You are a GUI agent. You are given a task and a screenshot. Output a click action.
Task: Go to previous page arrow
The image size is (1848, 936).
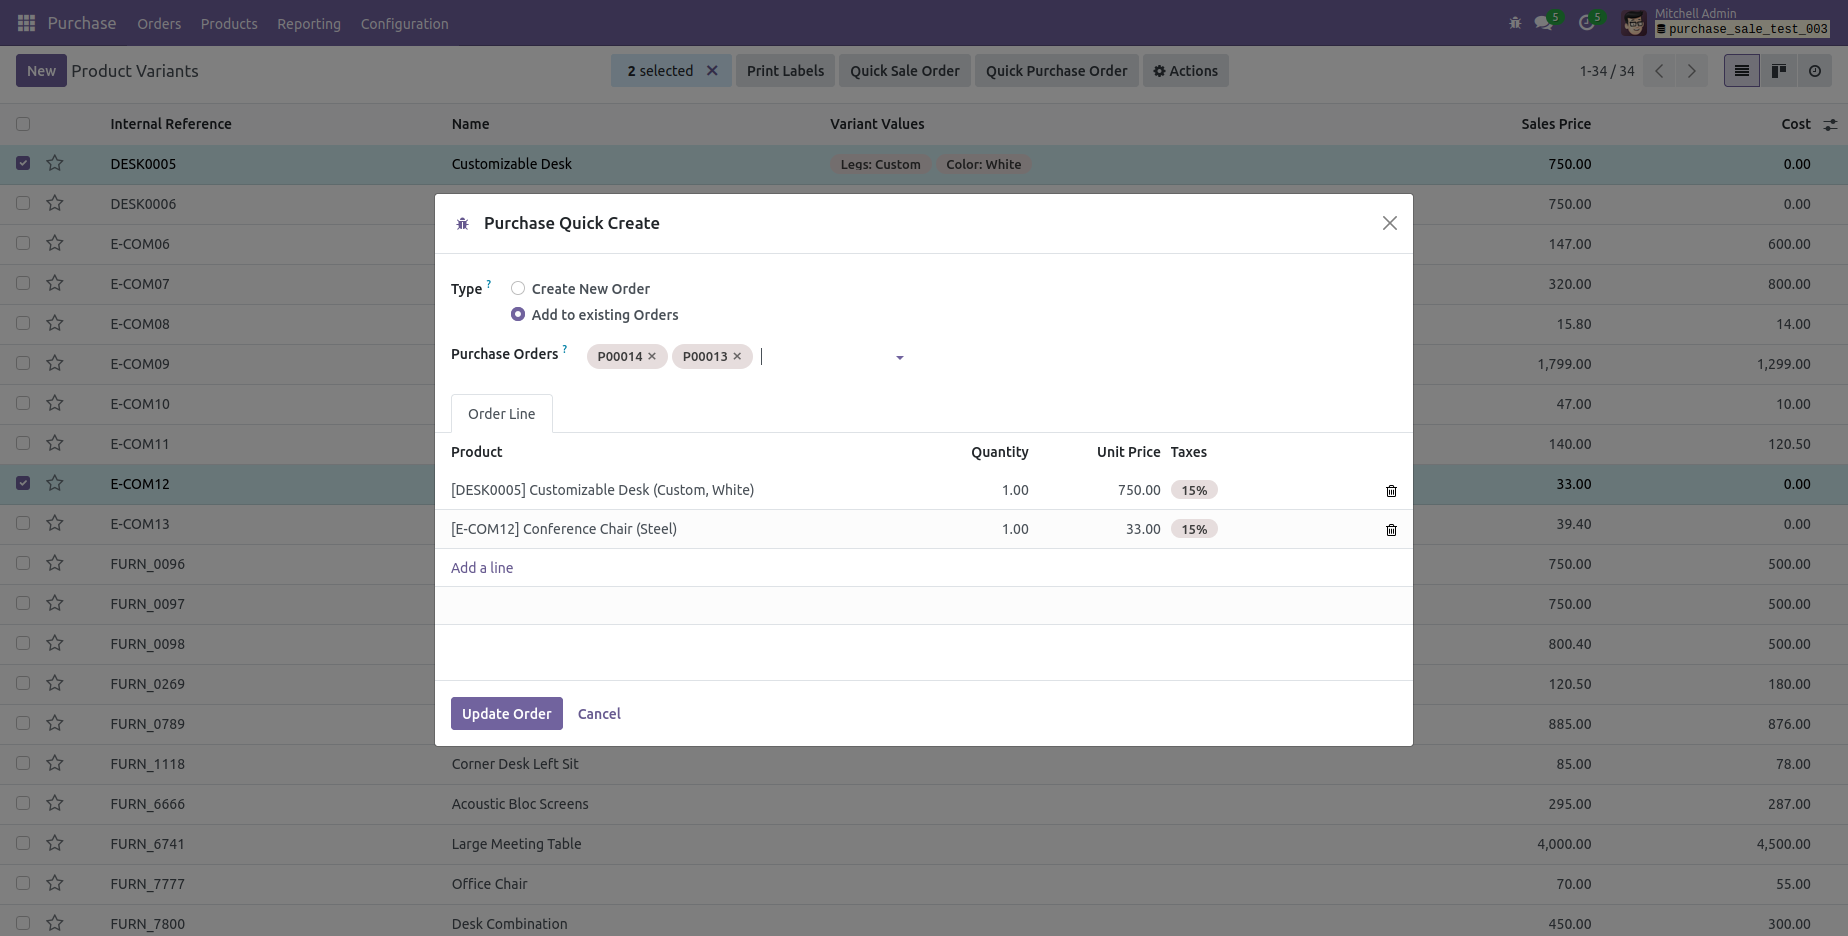pos(1659,71)
